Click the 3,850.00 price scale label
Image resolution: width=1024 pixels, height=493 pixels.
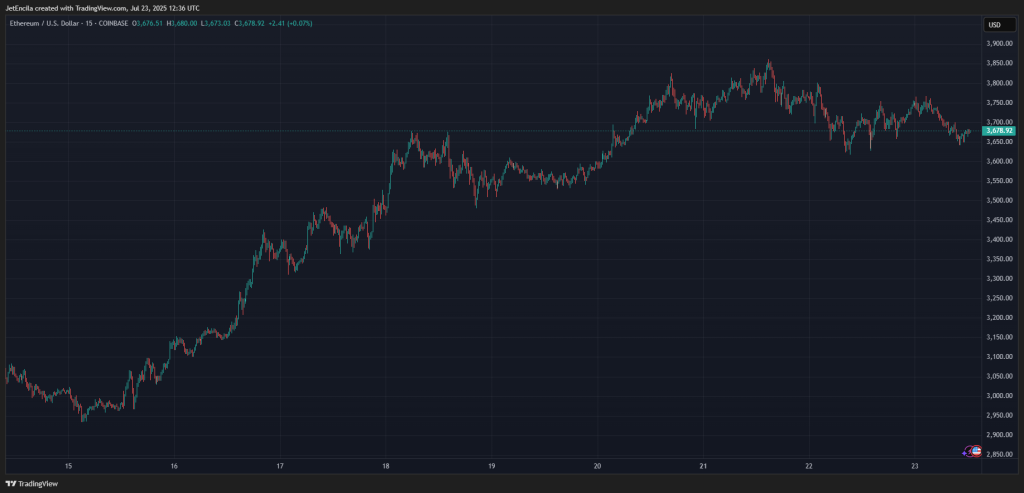pyautogui.click(x=999, y=63)
